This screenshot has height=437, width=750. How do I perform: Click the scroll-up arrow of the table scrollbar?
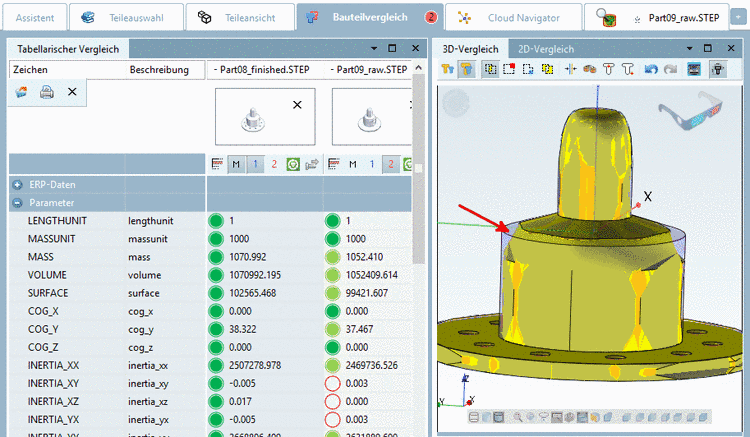click(x=419, y=68)
